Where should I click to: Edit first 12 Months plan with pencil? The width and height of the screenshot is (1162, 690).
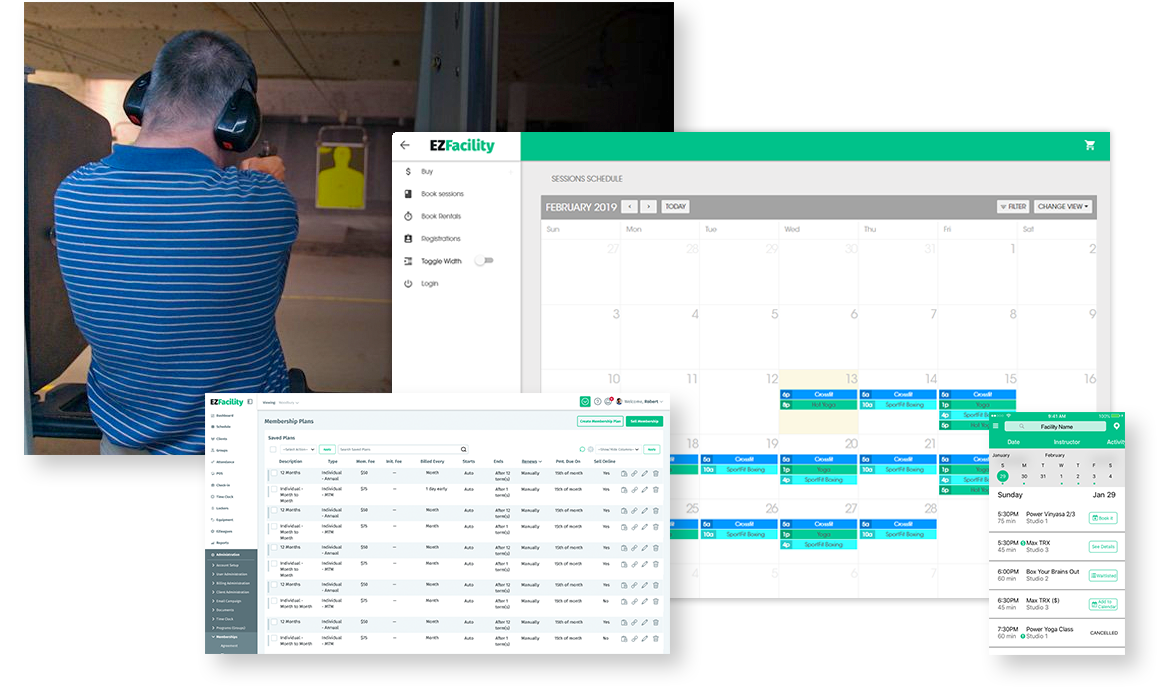pyautogui.click(x=645, y=474)
